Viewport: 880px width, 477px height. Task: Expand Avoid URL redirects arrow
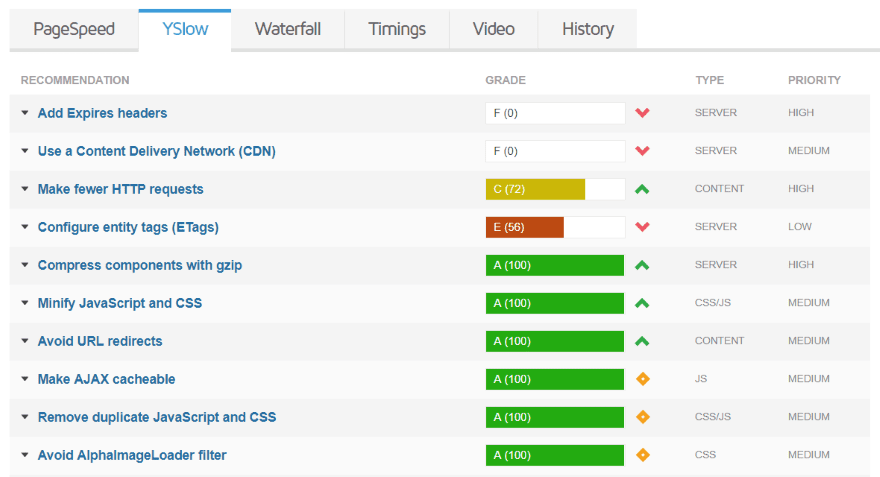click(25, 341)
